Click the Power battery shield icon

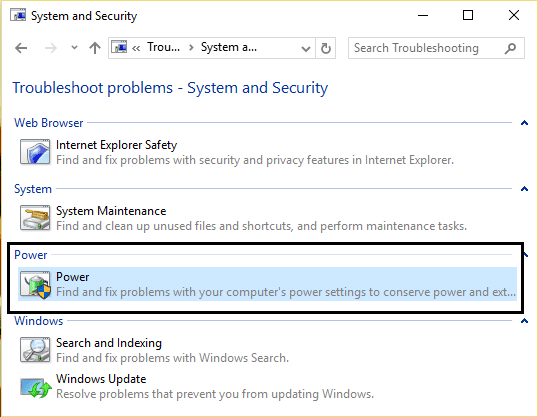pos(35,284)
